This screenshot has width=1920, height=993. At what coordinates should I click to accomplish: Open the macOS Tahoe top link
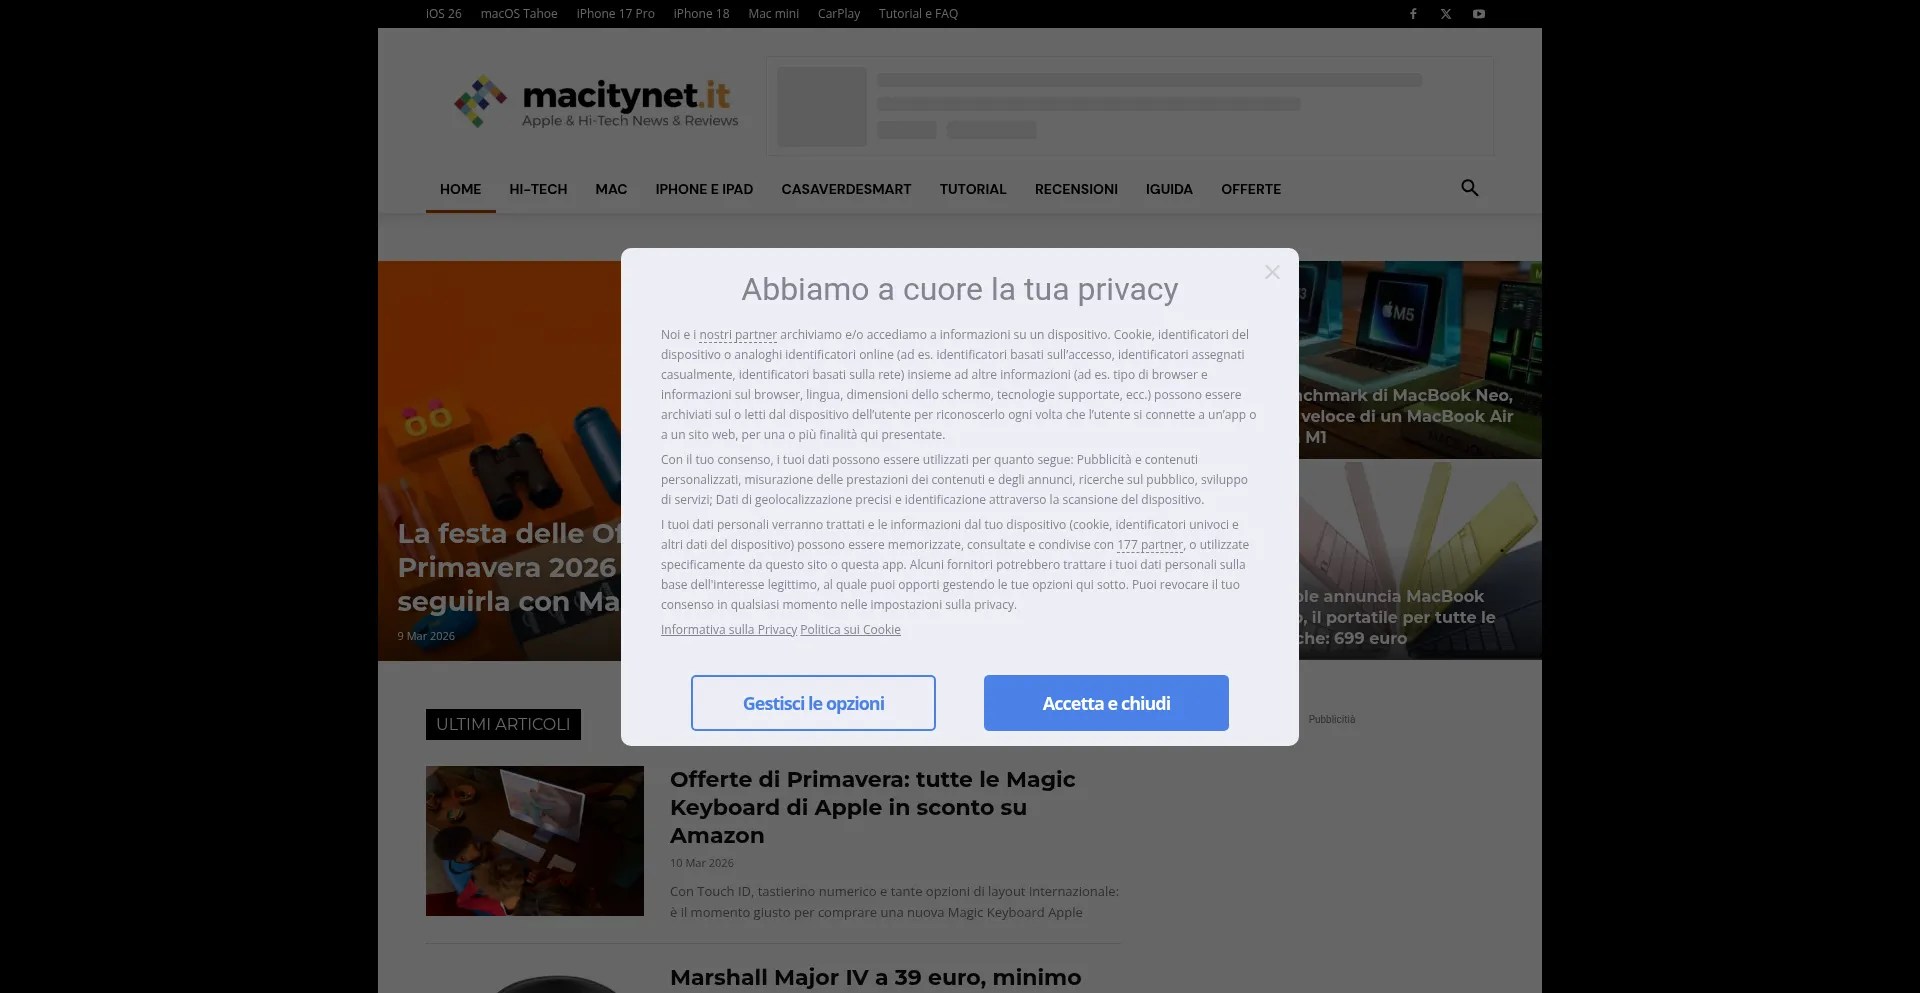click(519, 14)
